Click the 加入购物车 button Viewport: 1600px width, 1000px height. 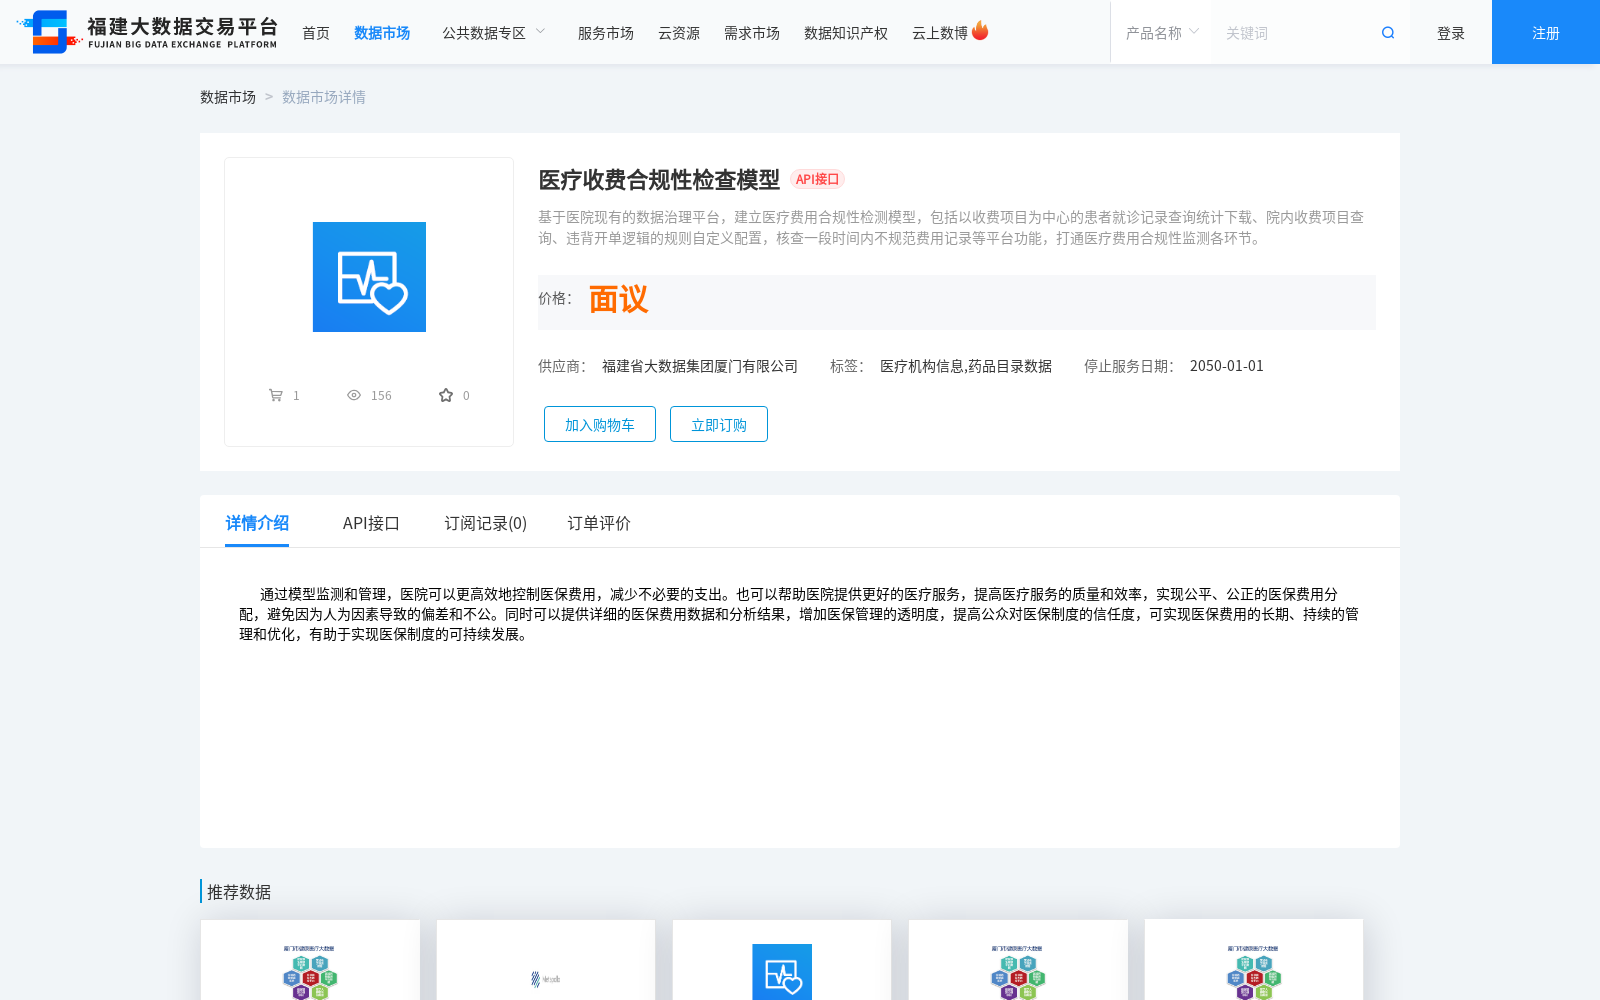pyautogui.click(x=600, y=424)
